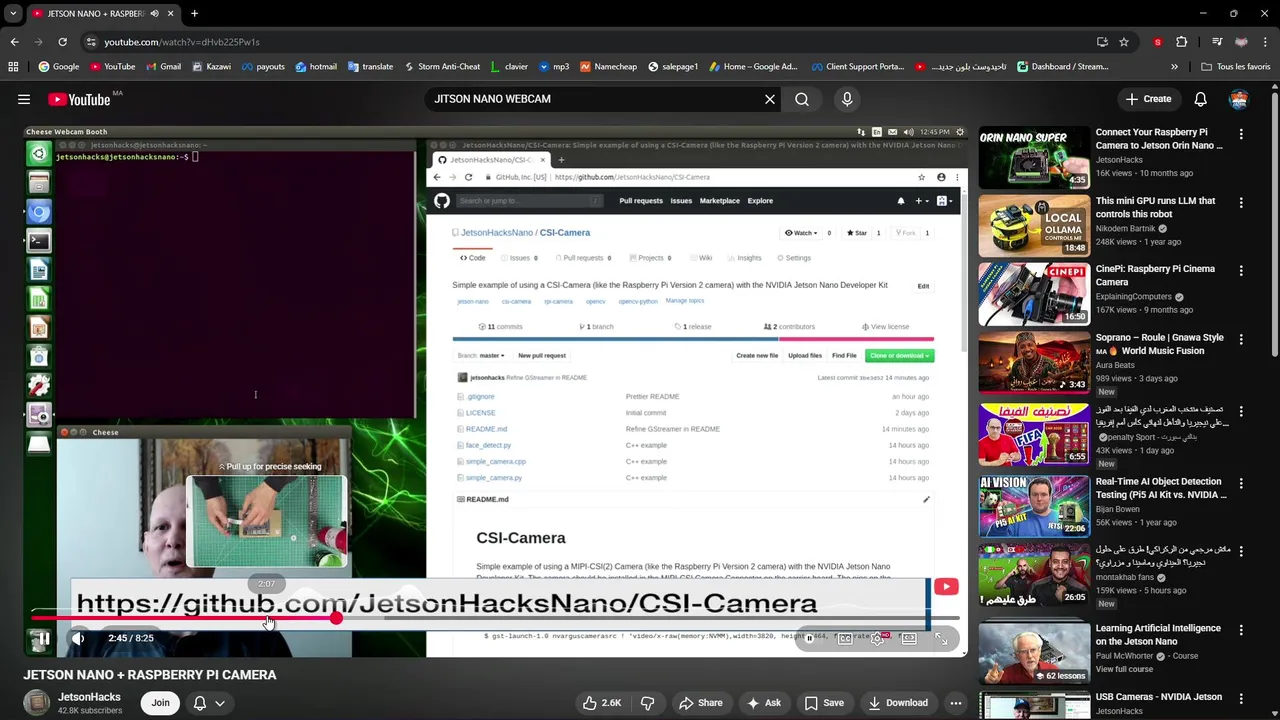Open a new browser tab
This screenshot has width=1280, height=720.
[x=194, y=14]
